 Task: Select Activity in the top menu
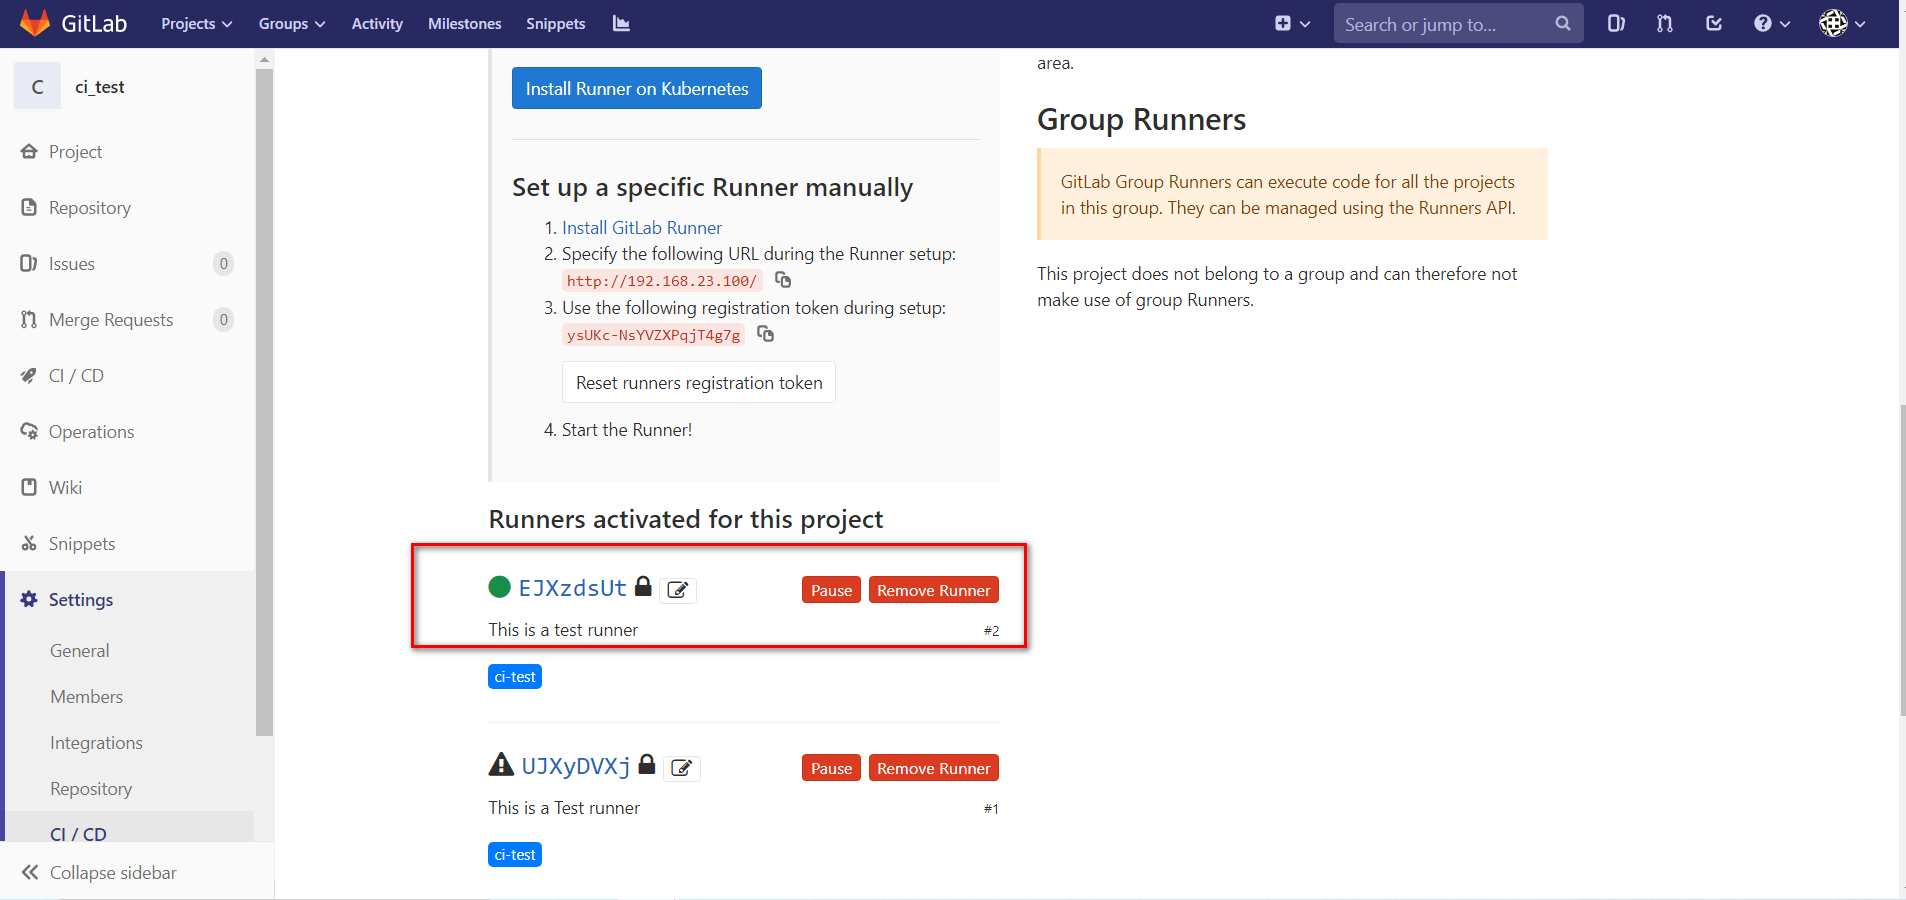pyautogui.click(x=377, y=23)
